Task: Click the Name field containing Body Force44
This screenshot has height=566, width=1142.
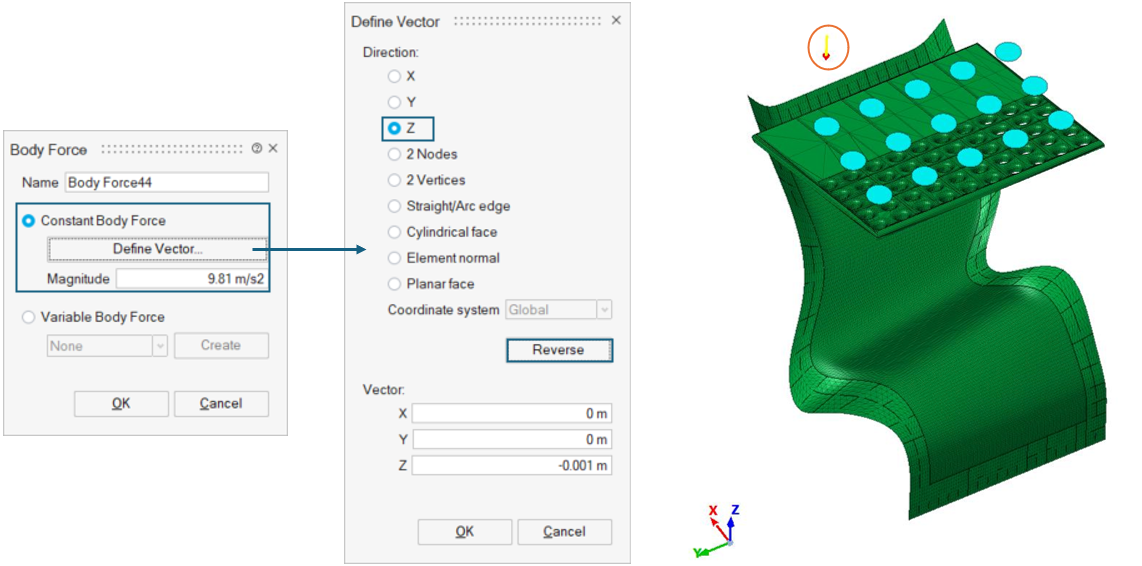Action: (x=167, y=182)
